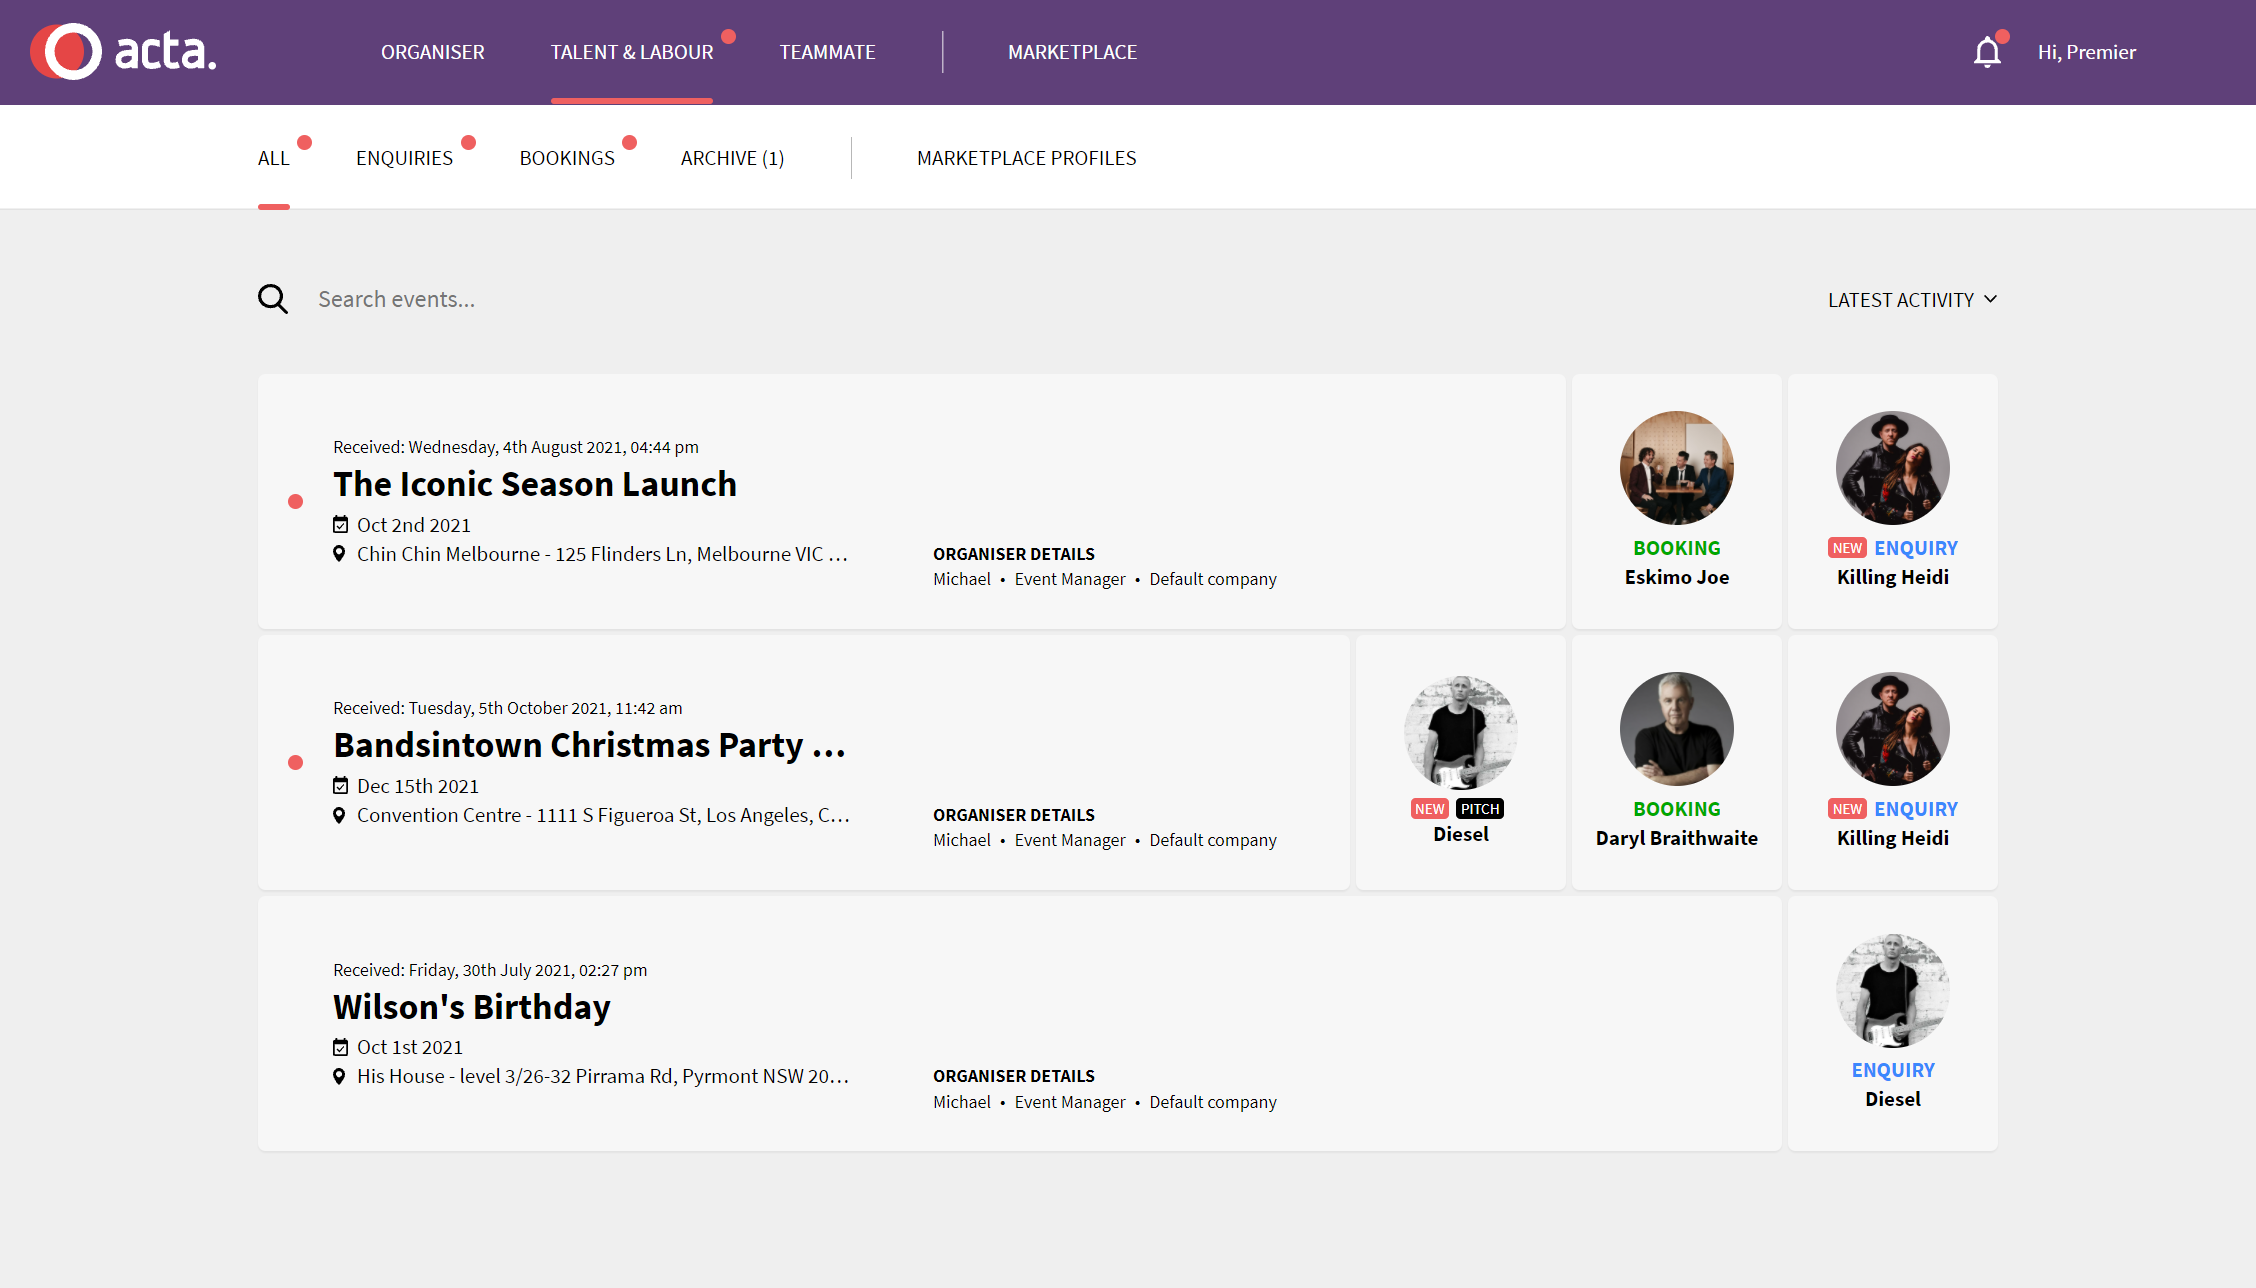Viewport: 2256px width, 1288px height.
Task: Click the Daryl Braithwaite name text
Action: tap(1677, 838)
